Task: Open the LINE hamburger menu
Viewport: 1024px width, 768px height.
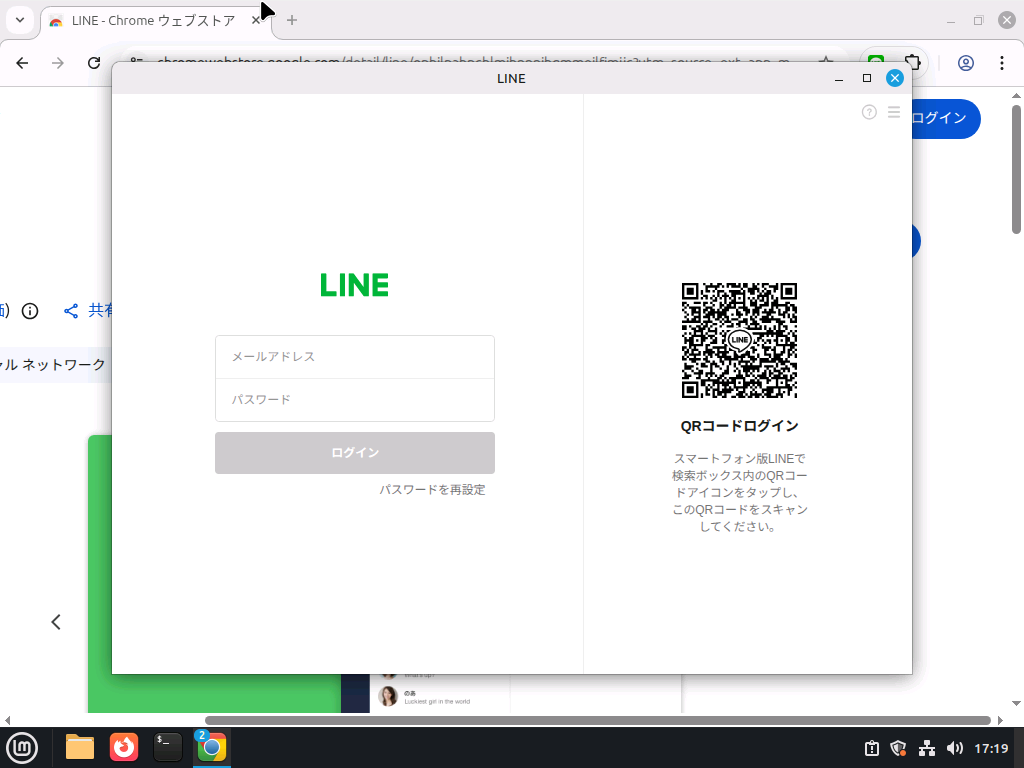Action: pyautogui.click(x=894, y=112)
